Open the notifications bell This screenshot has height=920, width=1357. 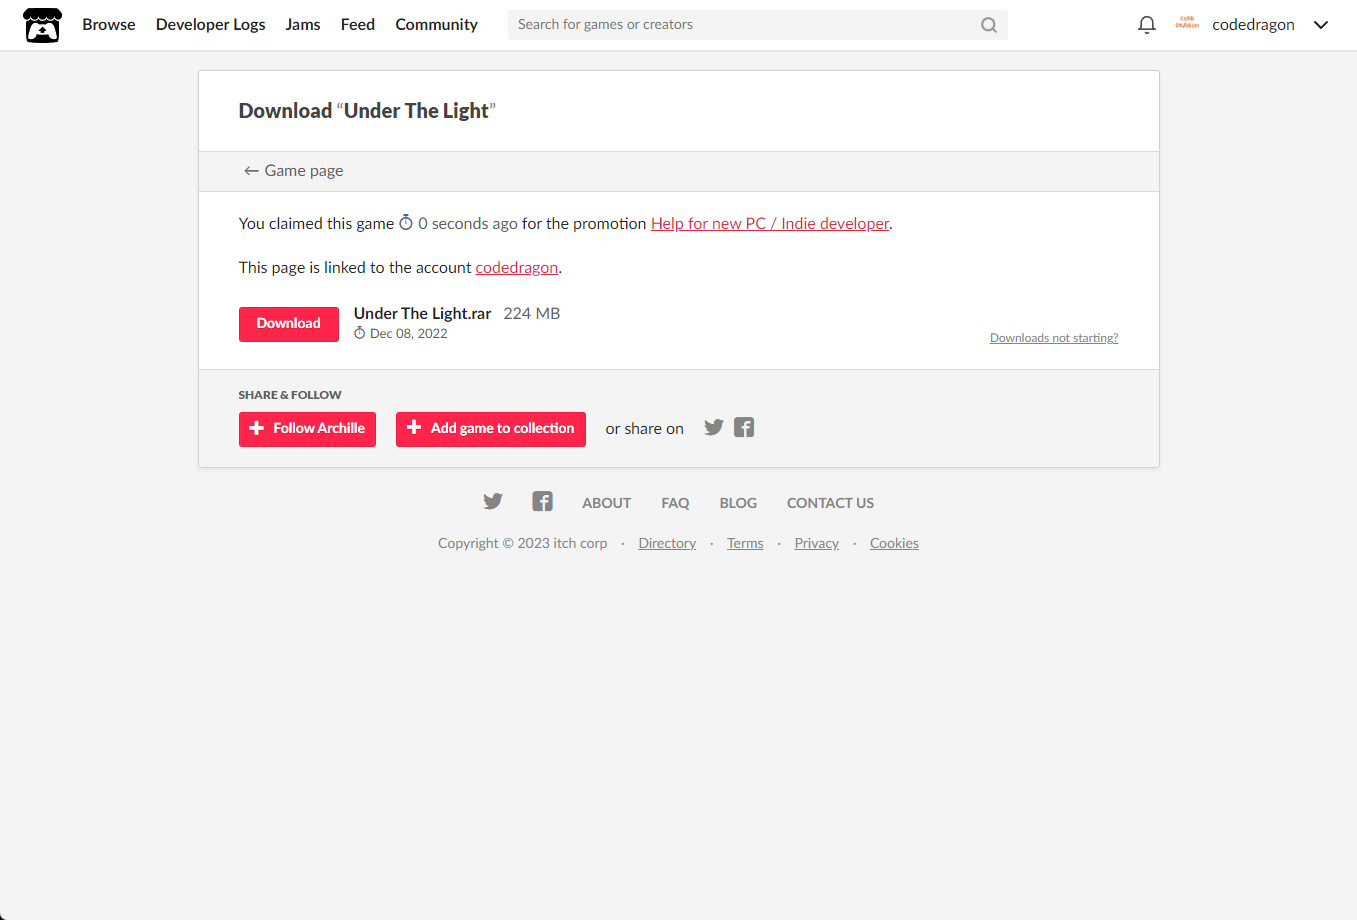click(1147, 25)
